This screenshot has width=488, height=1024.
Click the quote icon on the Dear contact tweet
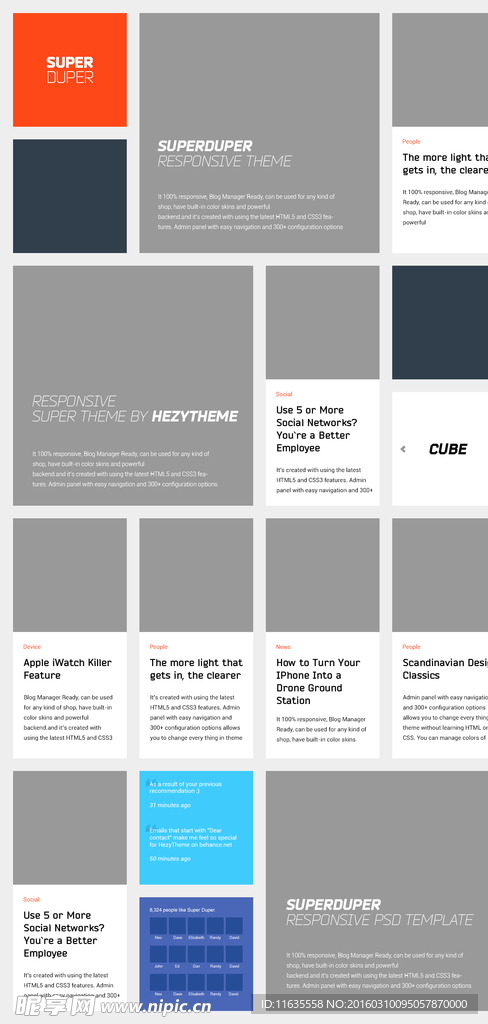(150, 828)
